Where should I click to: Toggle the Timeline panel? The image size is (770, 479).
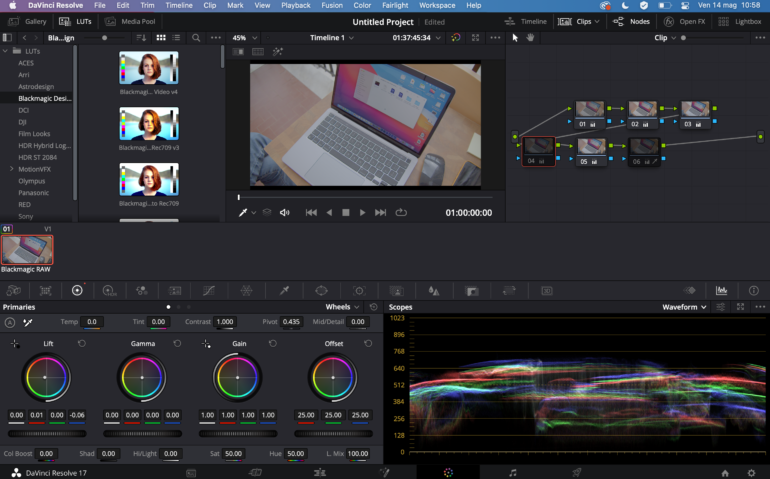point(526,22)
